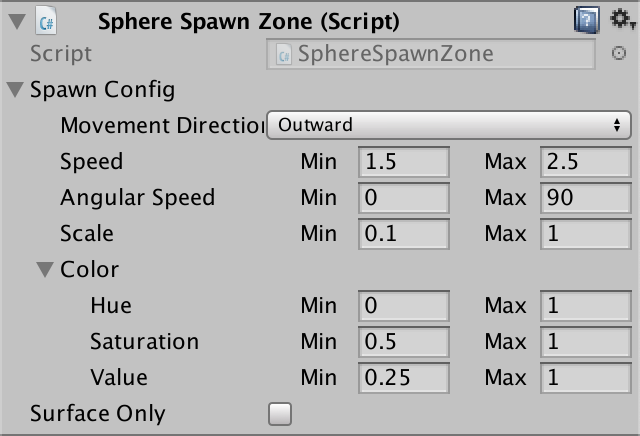Open the script object picker circle
This screenshot has height=436, width=640.
(x=619, y=53)
